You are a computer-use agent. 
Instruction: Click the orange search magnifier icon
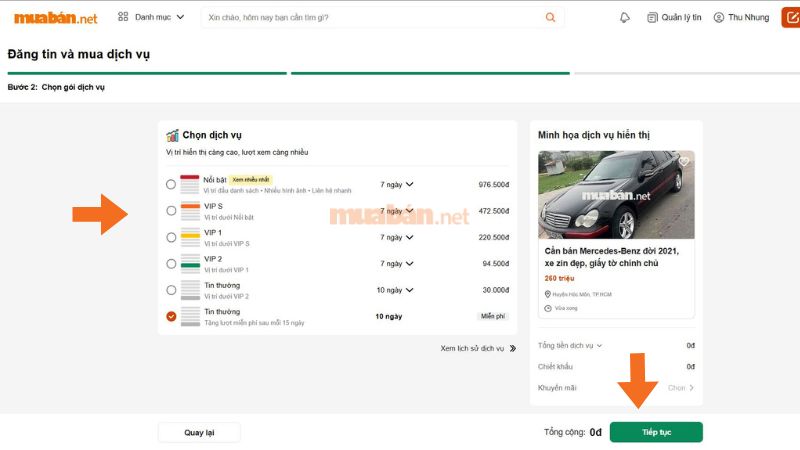tap(550, 17)
